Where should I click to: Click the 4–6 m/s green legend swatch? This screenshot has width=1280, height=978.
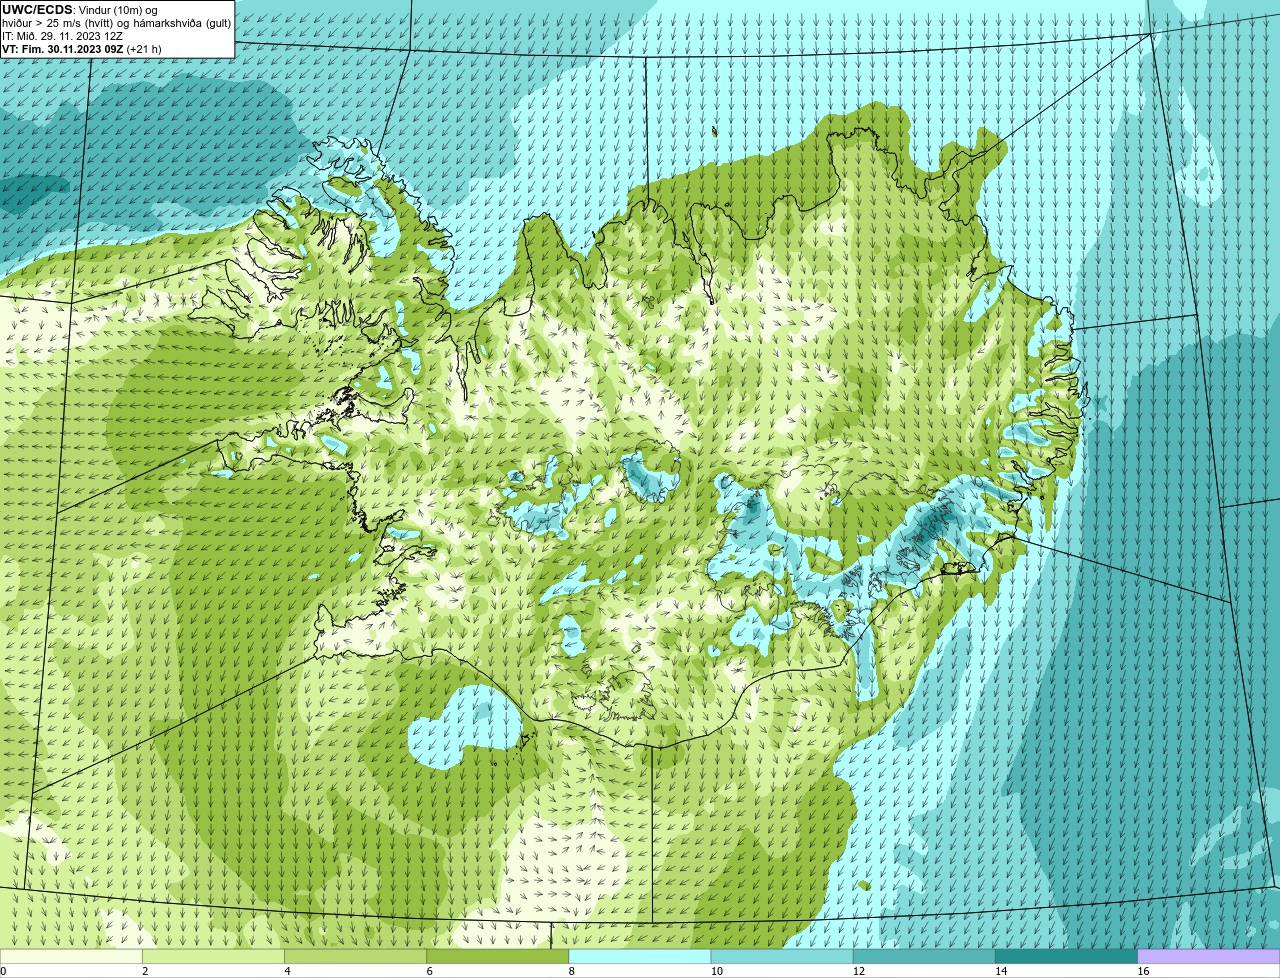pyautogui.click(x=356, y=956)
